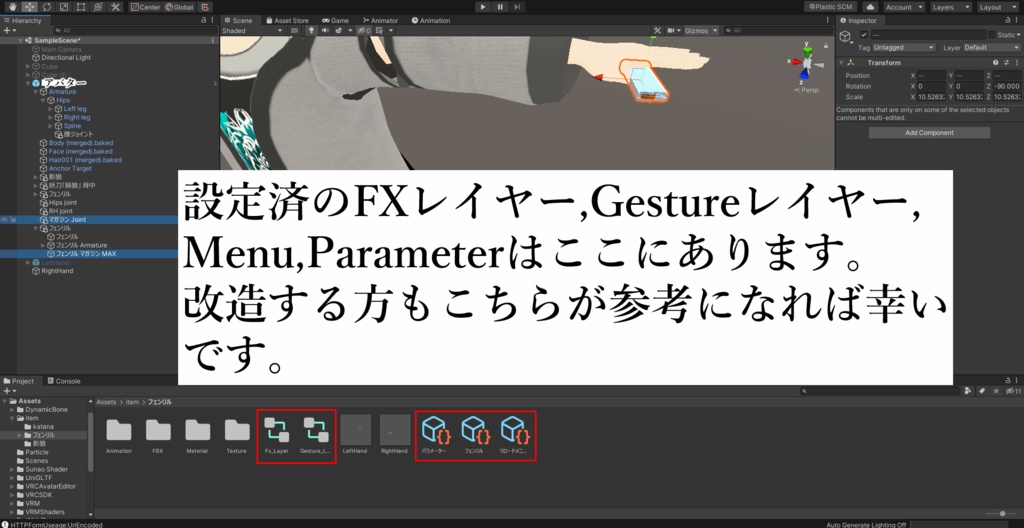
Task: Click the scene view search field
Action: tap(778, 30)
